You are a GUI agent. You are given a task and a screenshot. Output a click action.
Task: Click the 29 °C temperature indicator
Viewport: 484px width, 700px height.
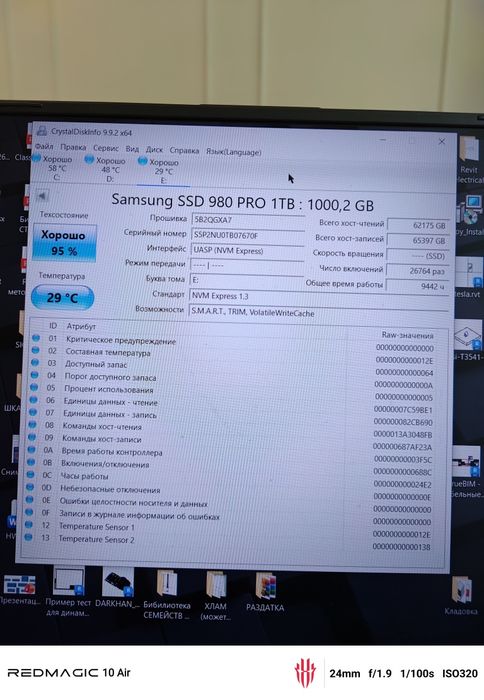63,297
